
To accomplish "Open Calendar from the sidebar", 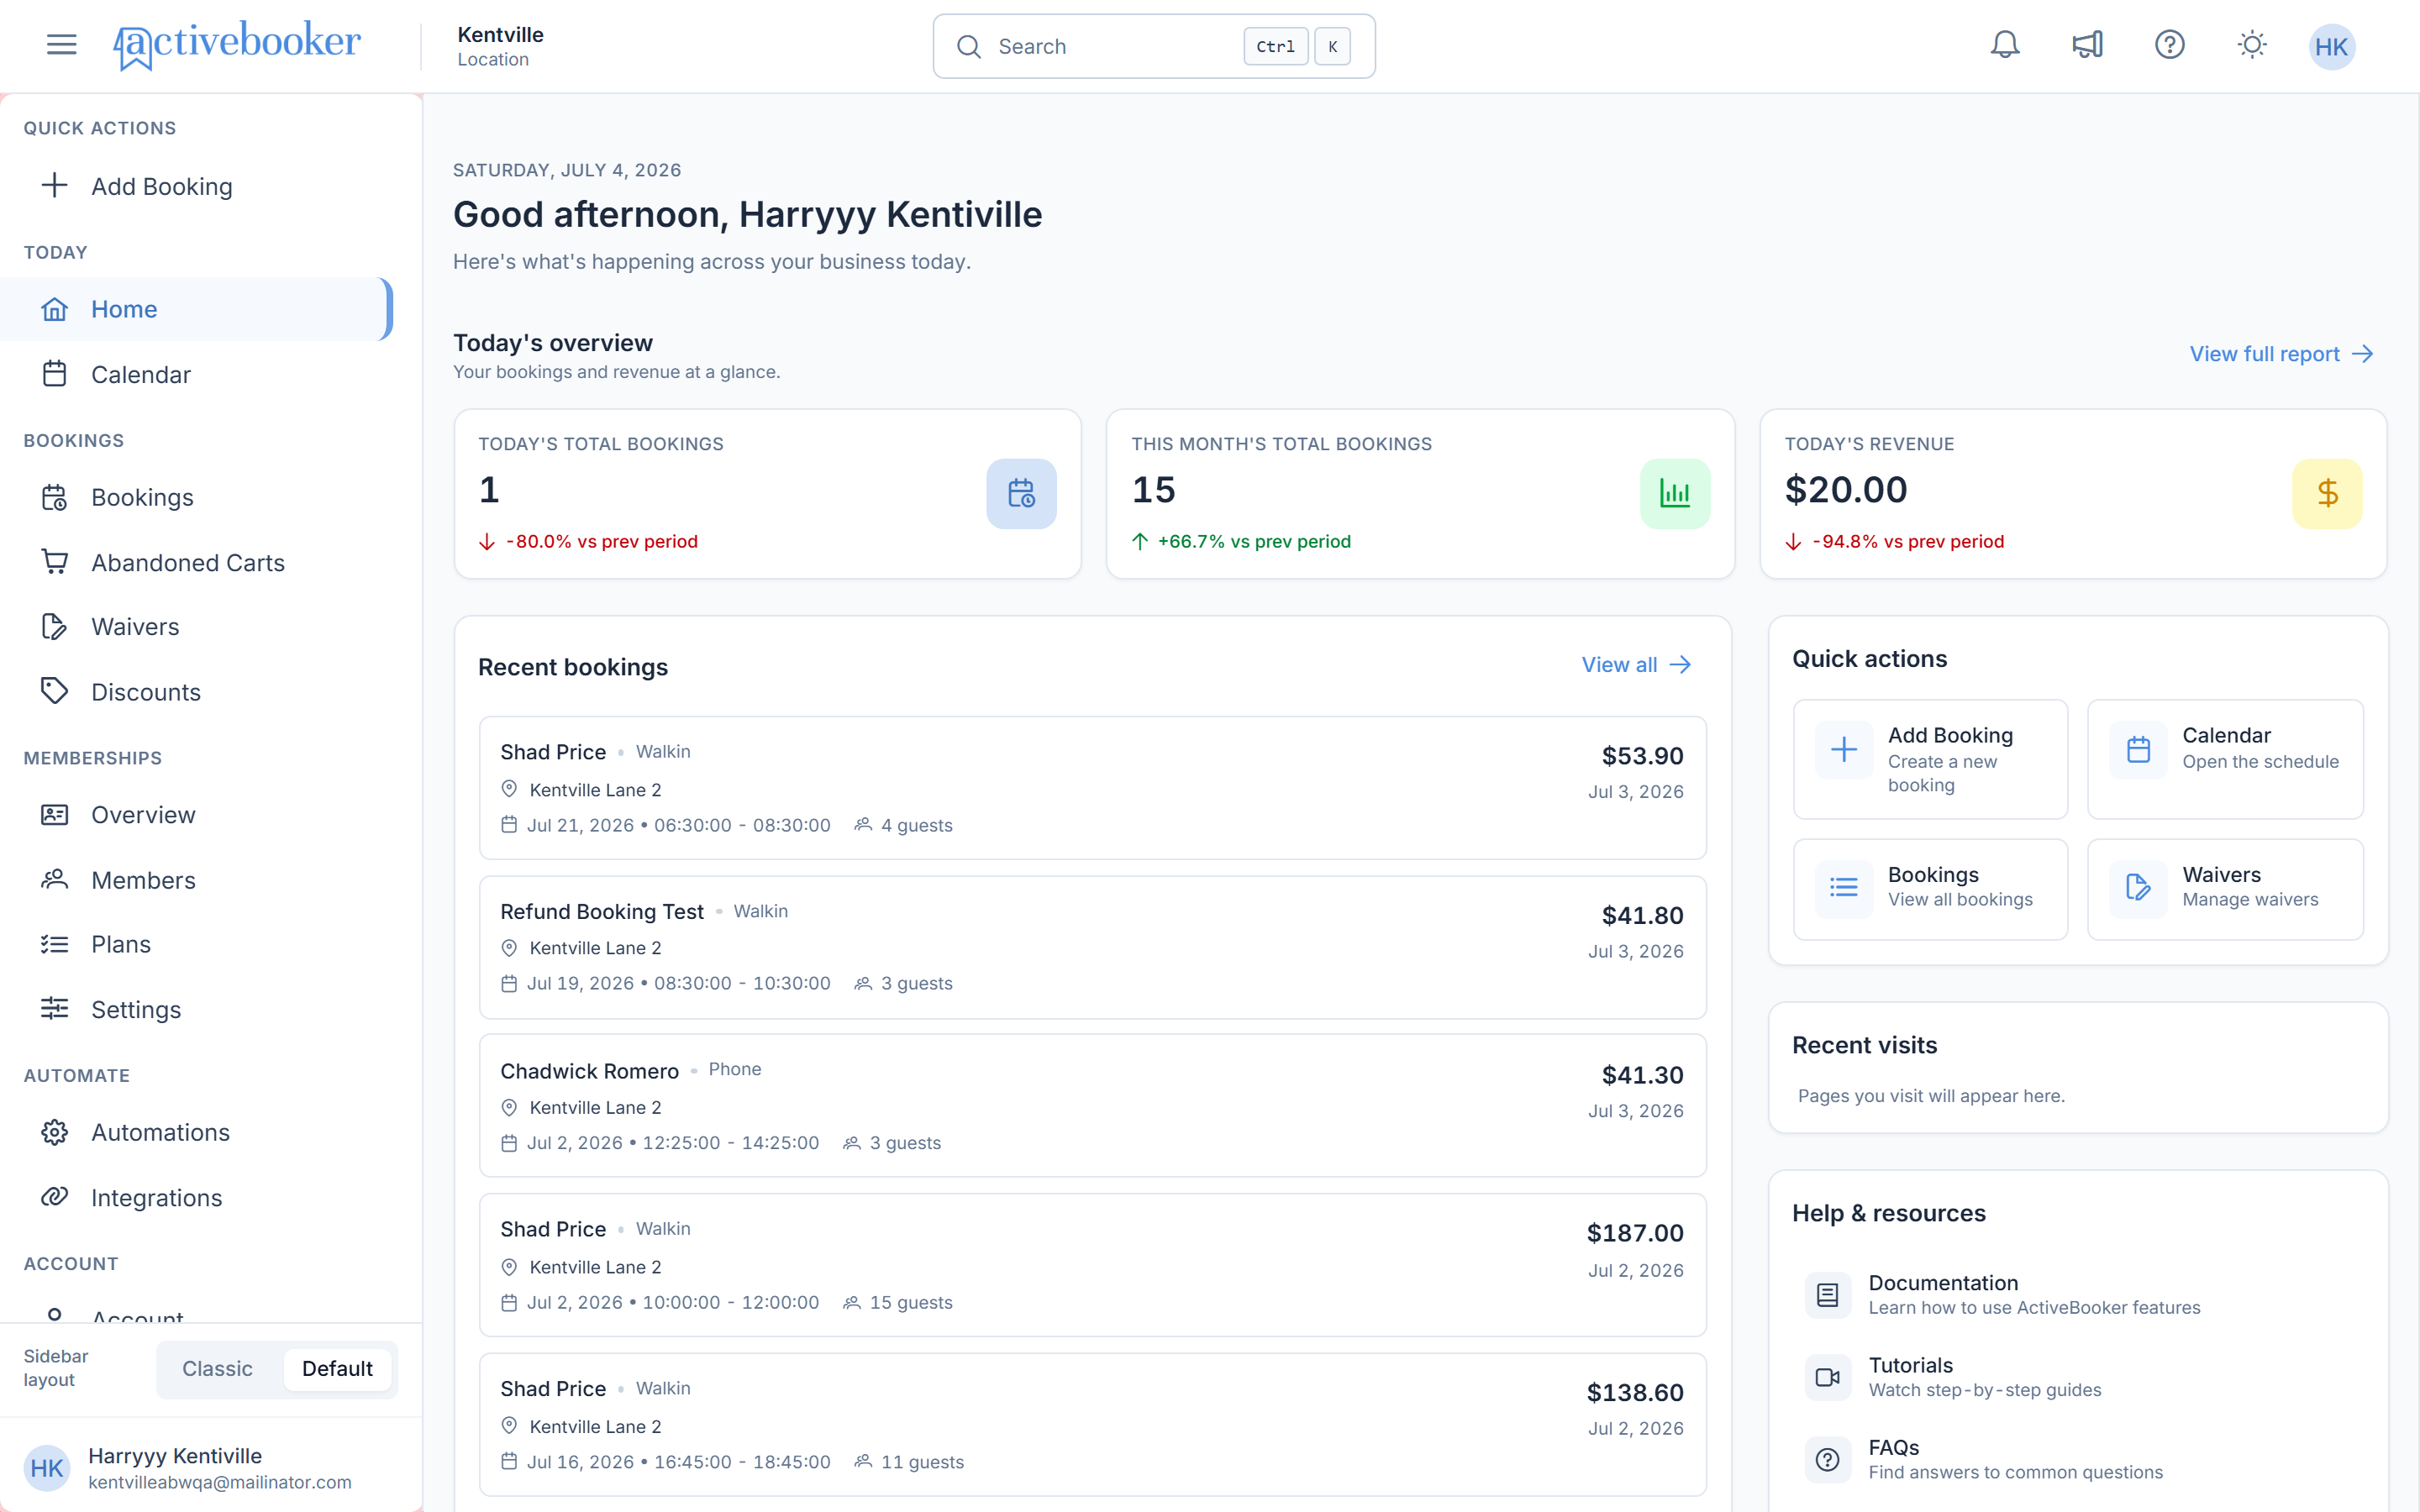I will pyautogui.click(x=196, y=374).
